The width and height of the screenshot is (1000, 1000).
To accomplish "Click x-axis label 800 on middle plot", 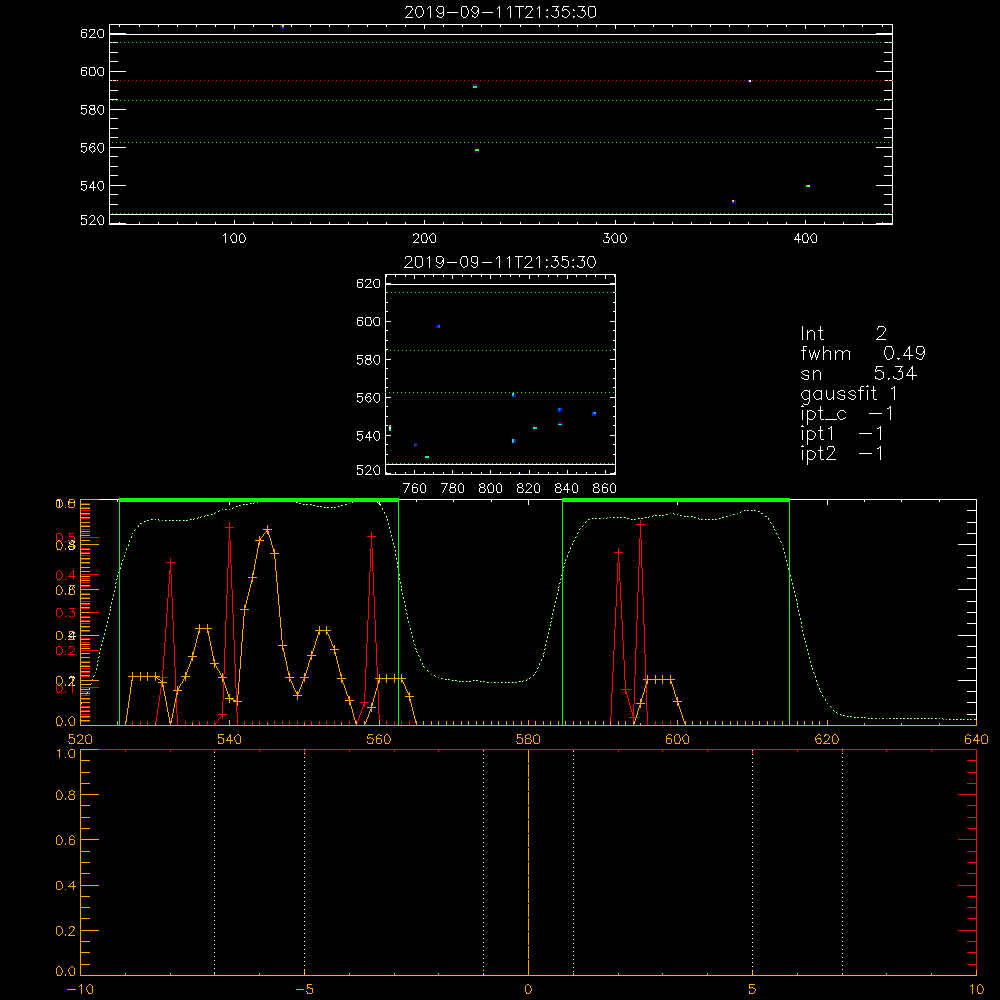I will (490, 489).
